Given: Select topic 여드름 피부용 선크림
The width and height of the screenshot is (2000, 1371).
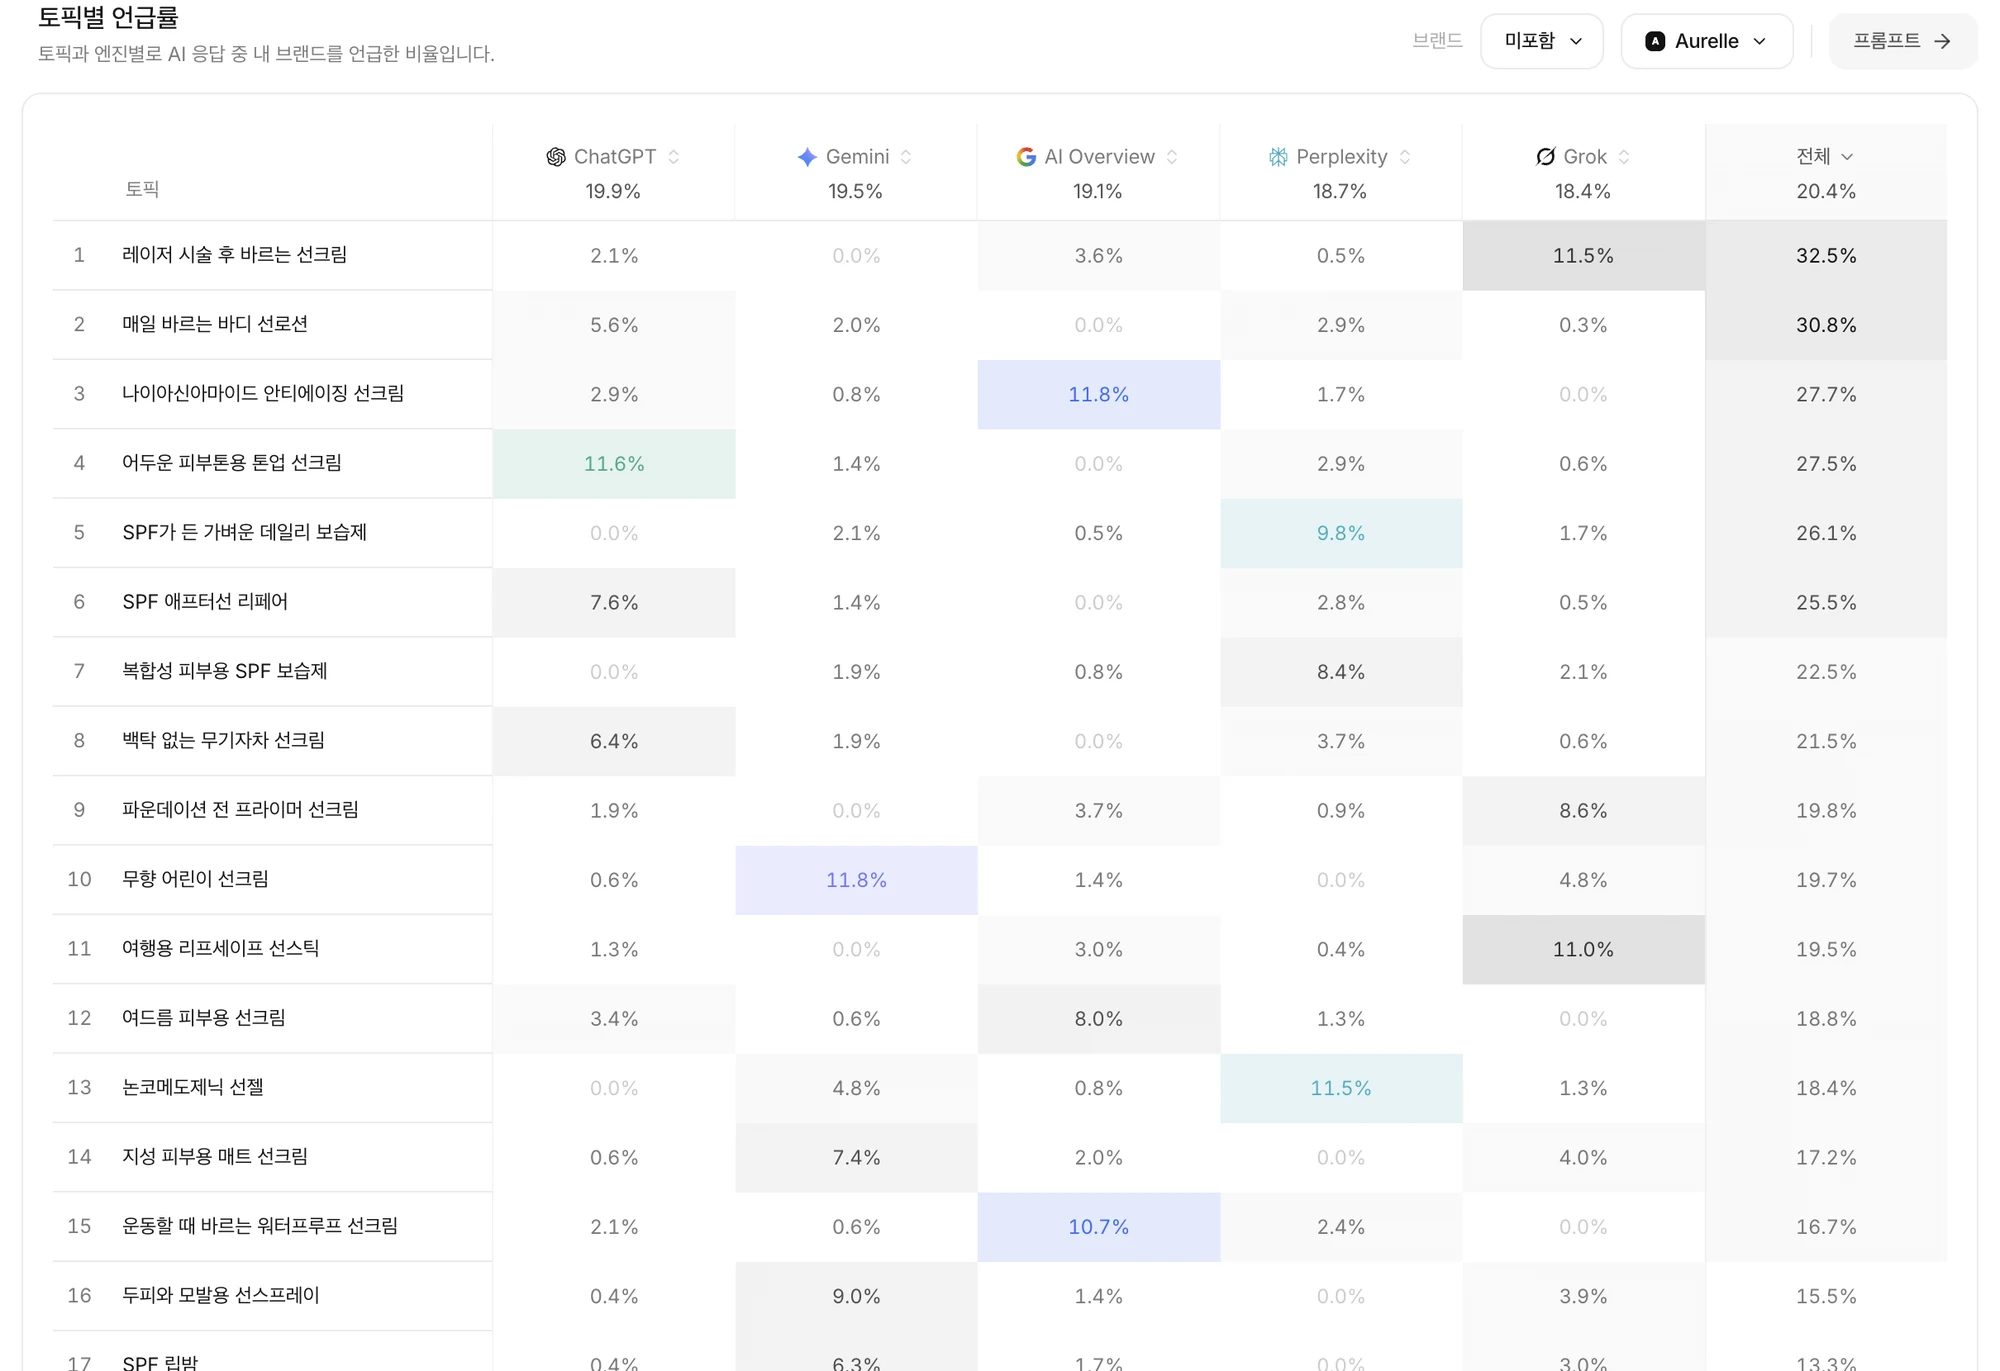Looking at the screenshot, I should pos(204,1017).
